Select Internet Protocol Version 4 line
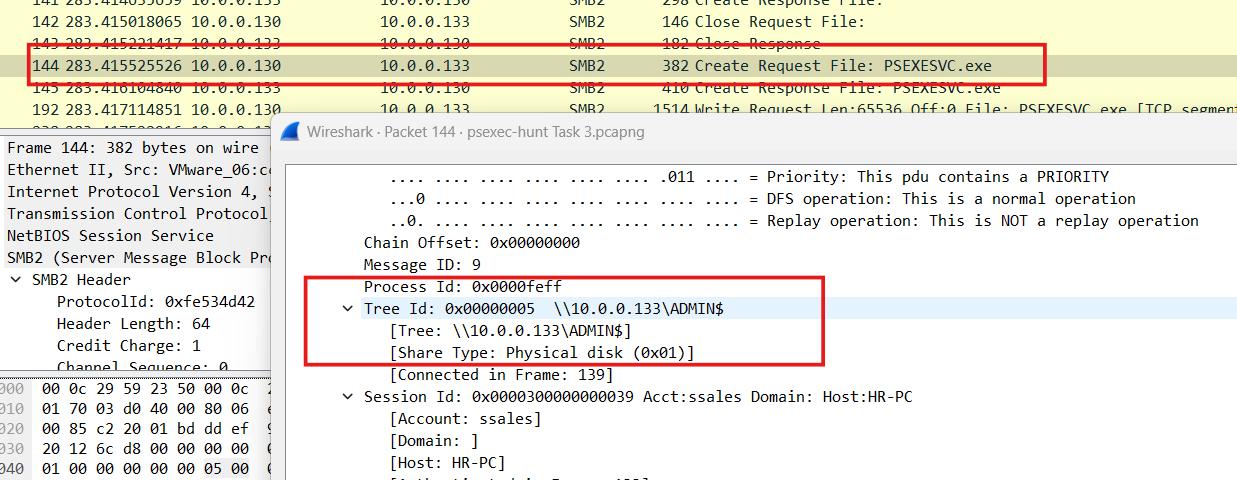Screen dimensions: 1237x480 (x=136, y=192)
